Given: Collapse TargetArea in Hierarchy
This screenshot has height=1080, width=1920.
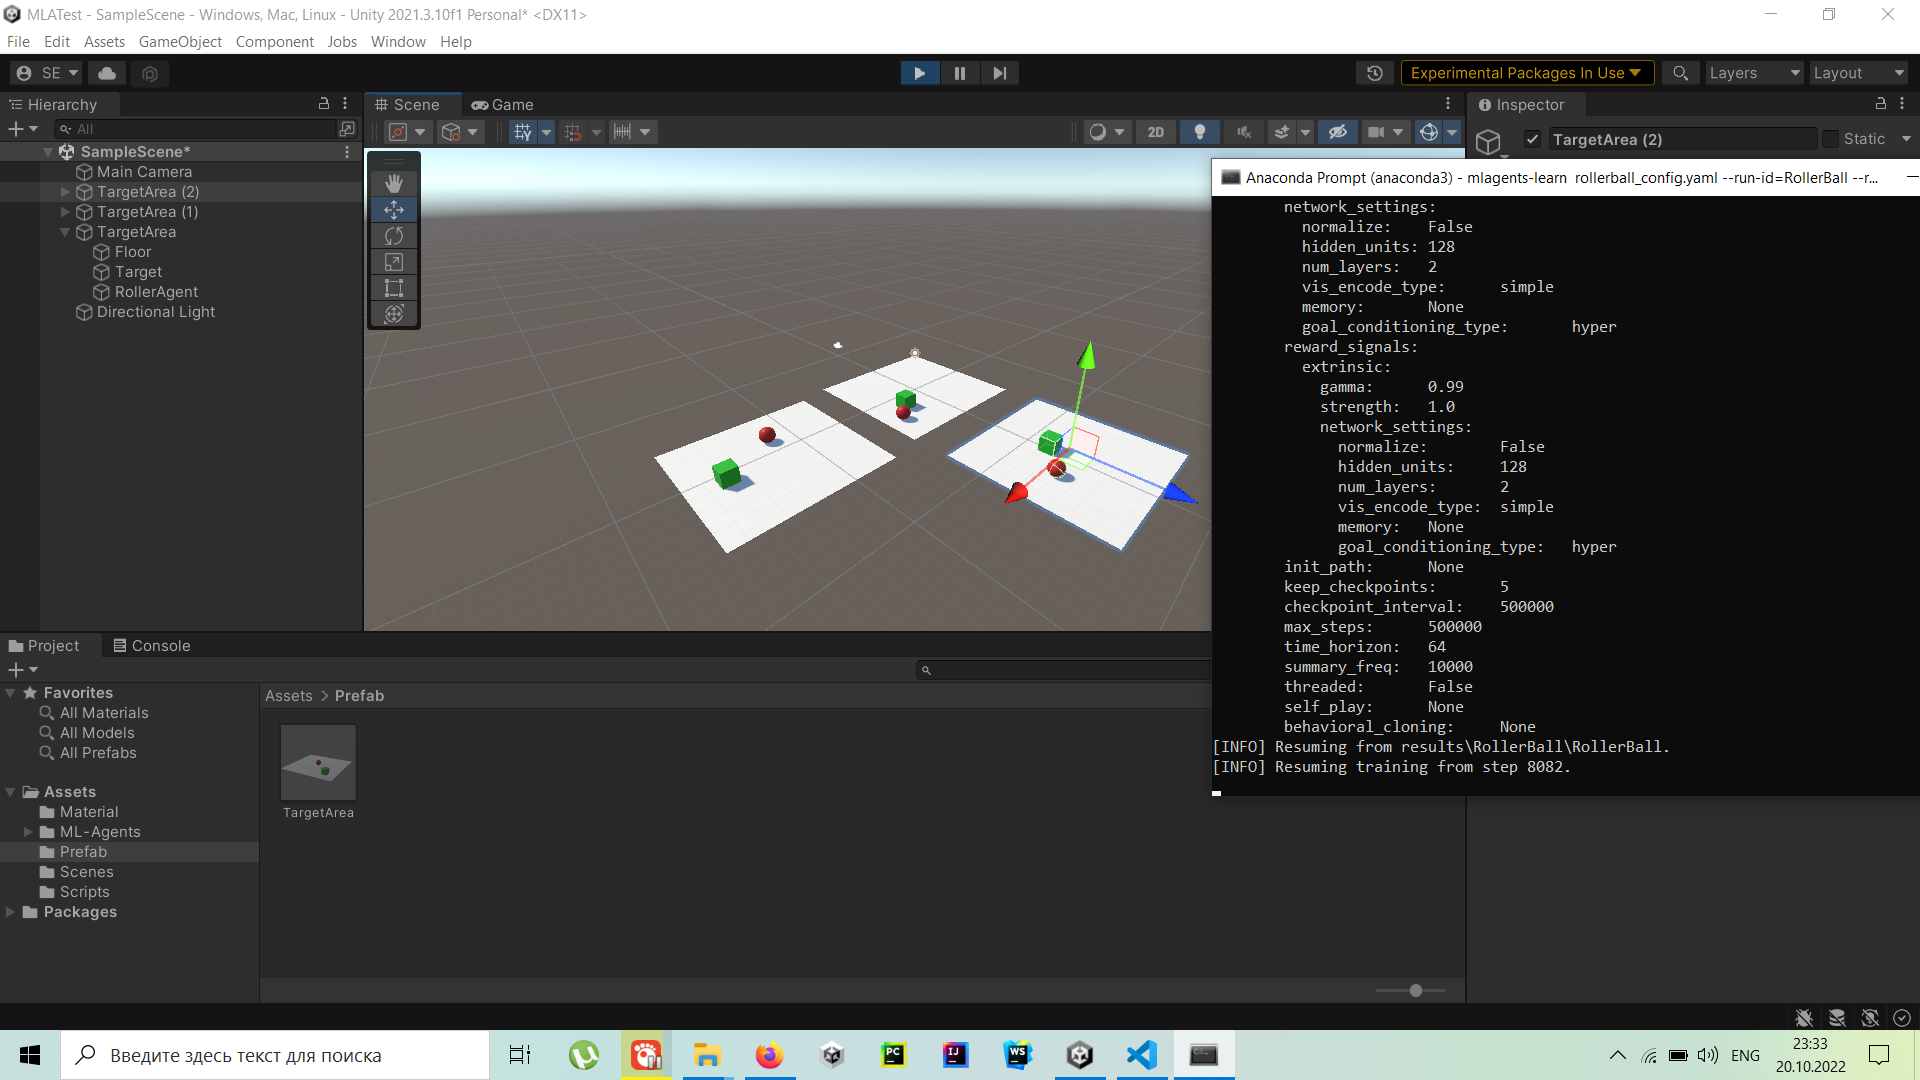Looking at the screenshot, I should point(65,232).
